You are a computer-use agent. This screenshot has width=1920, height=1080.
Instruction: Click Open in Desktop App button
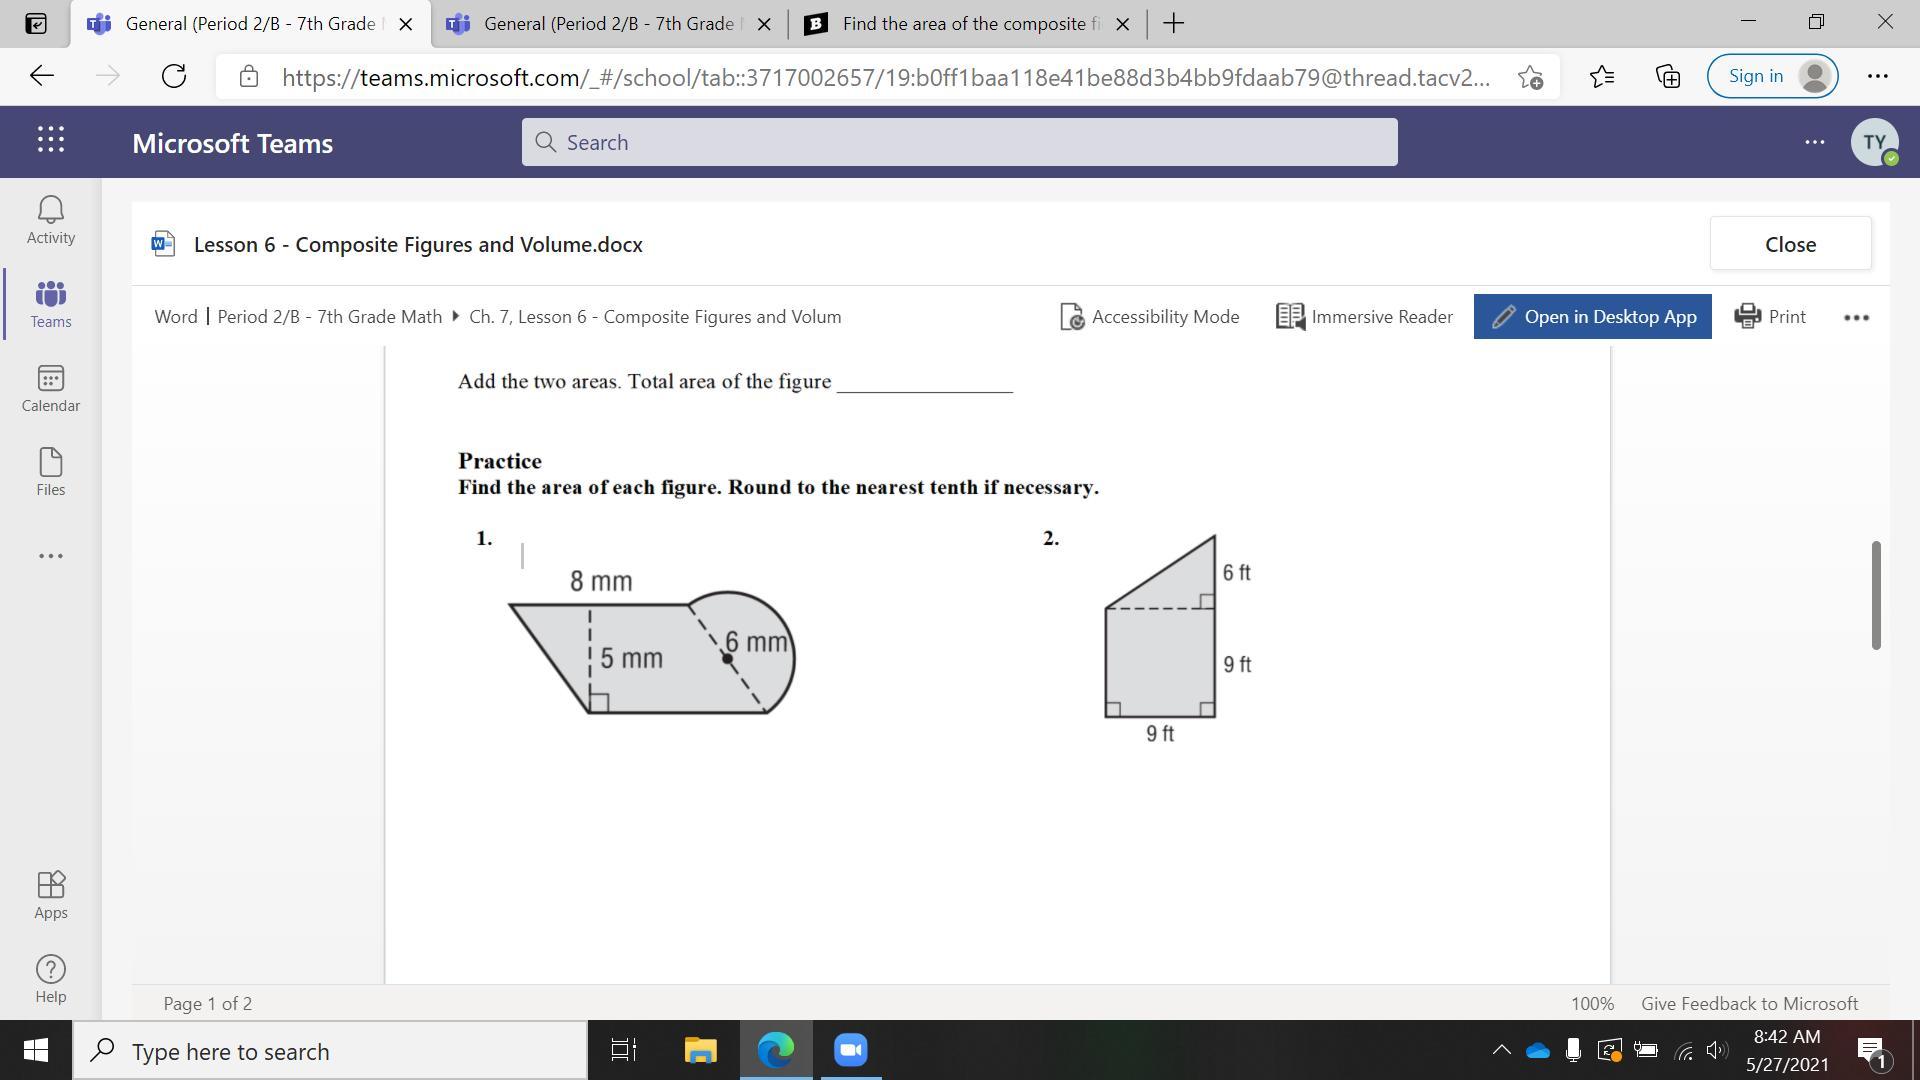click(x=1592, y=316)
